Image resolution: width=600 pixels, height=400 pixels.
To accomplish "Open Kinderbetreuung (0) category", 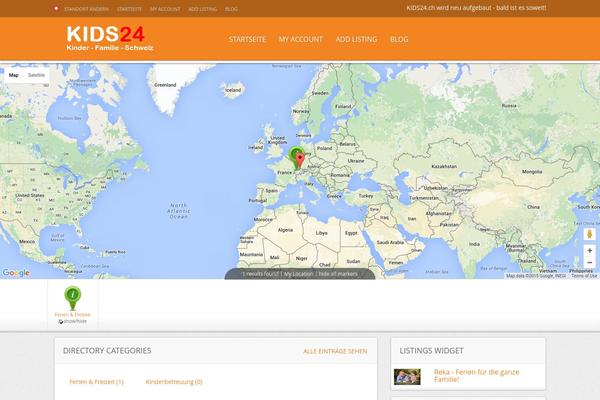I will (x=174, y=382).
